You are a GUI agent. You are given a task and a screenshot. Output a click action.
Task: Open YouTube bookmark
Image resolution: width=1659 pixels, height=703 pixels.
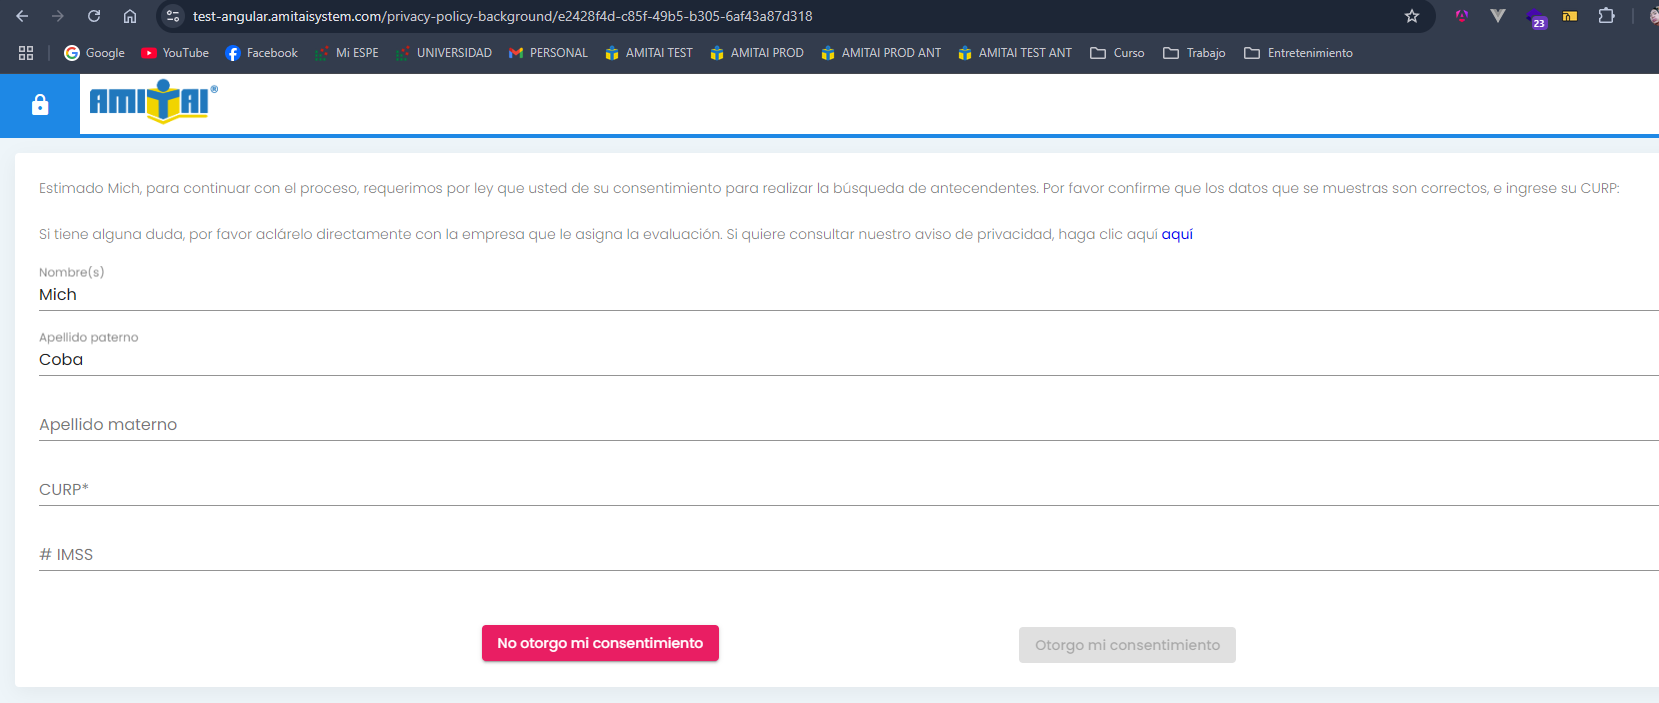(x=175, y=53)
